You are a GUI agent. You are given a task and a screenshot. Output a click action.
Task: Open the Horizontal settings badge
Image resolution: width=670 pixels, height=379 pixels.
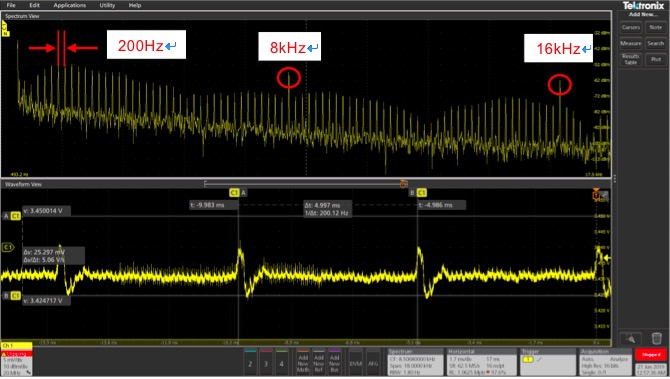click(481, 362)
